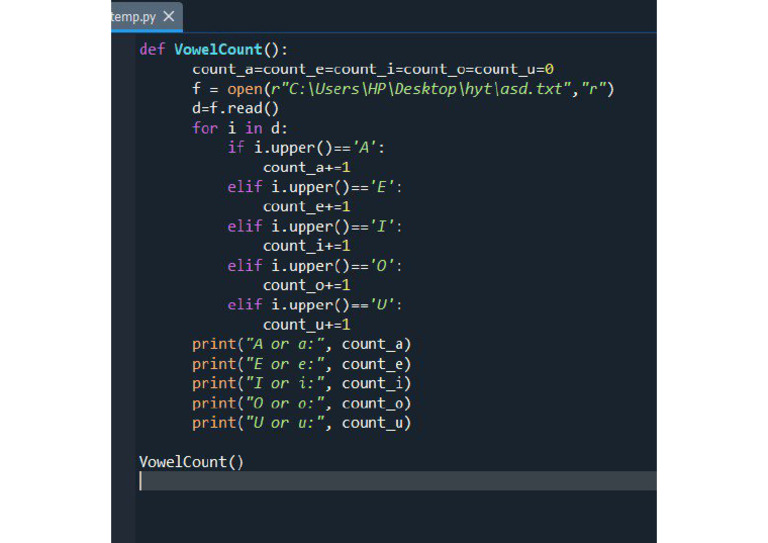Click the count_a=count_e=...=0 line
Viewport: 768px width, 543px height.
[x=373, y=70]
